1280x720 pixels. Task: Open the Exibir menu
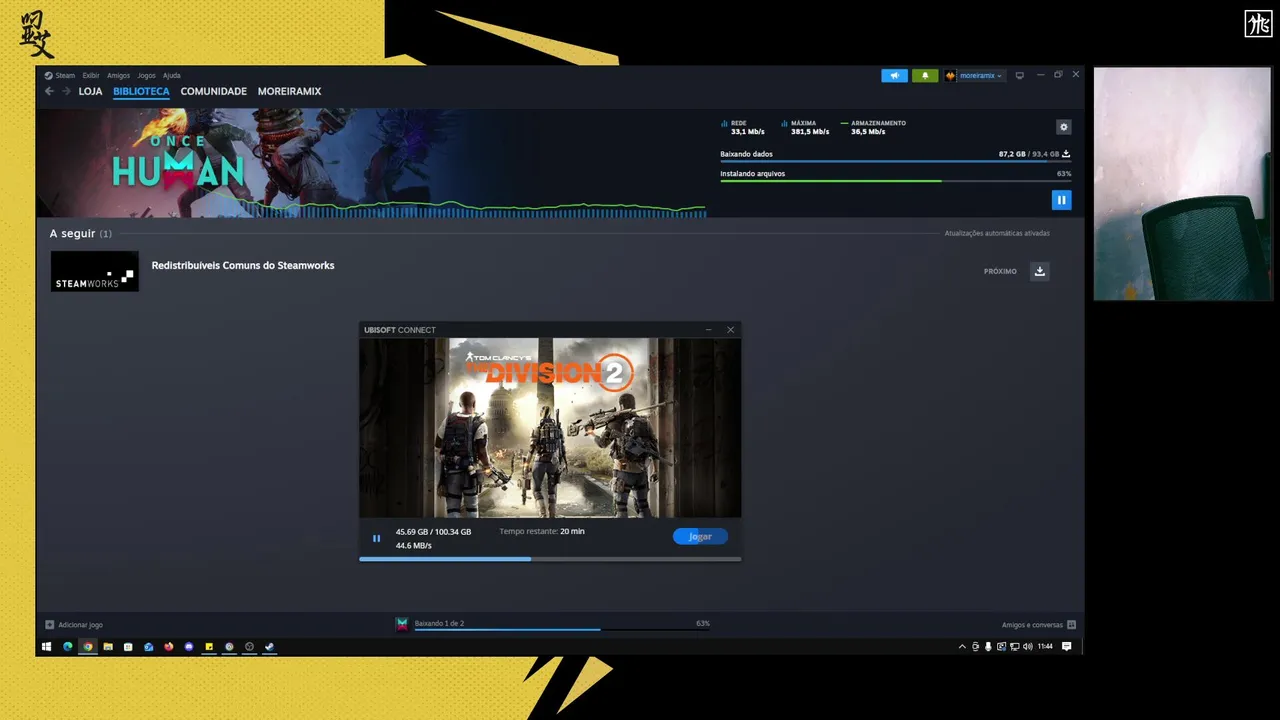click(x=91, y=75)
